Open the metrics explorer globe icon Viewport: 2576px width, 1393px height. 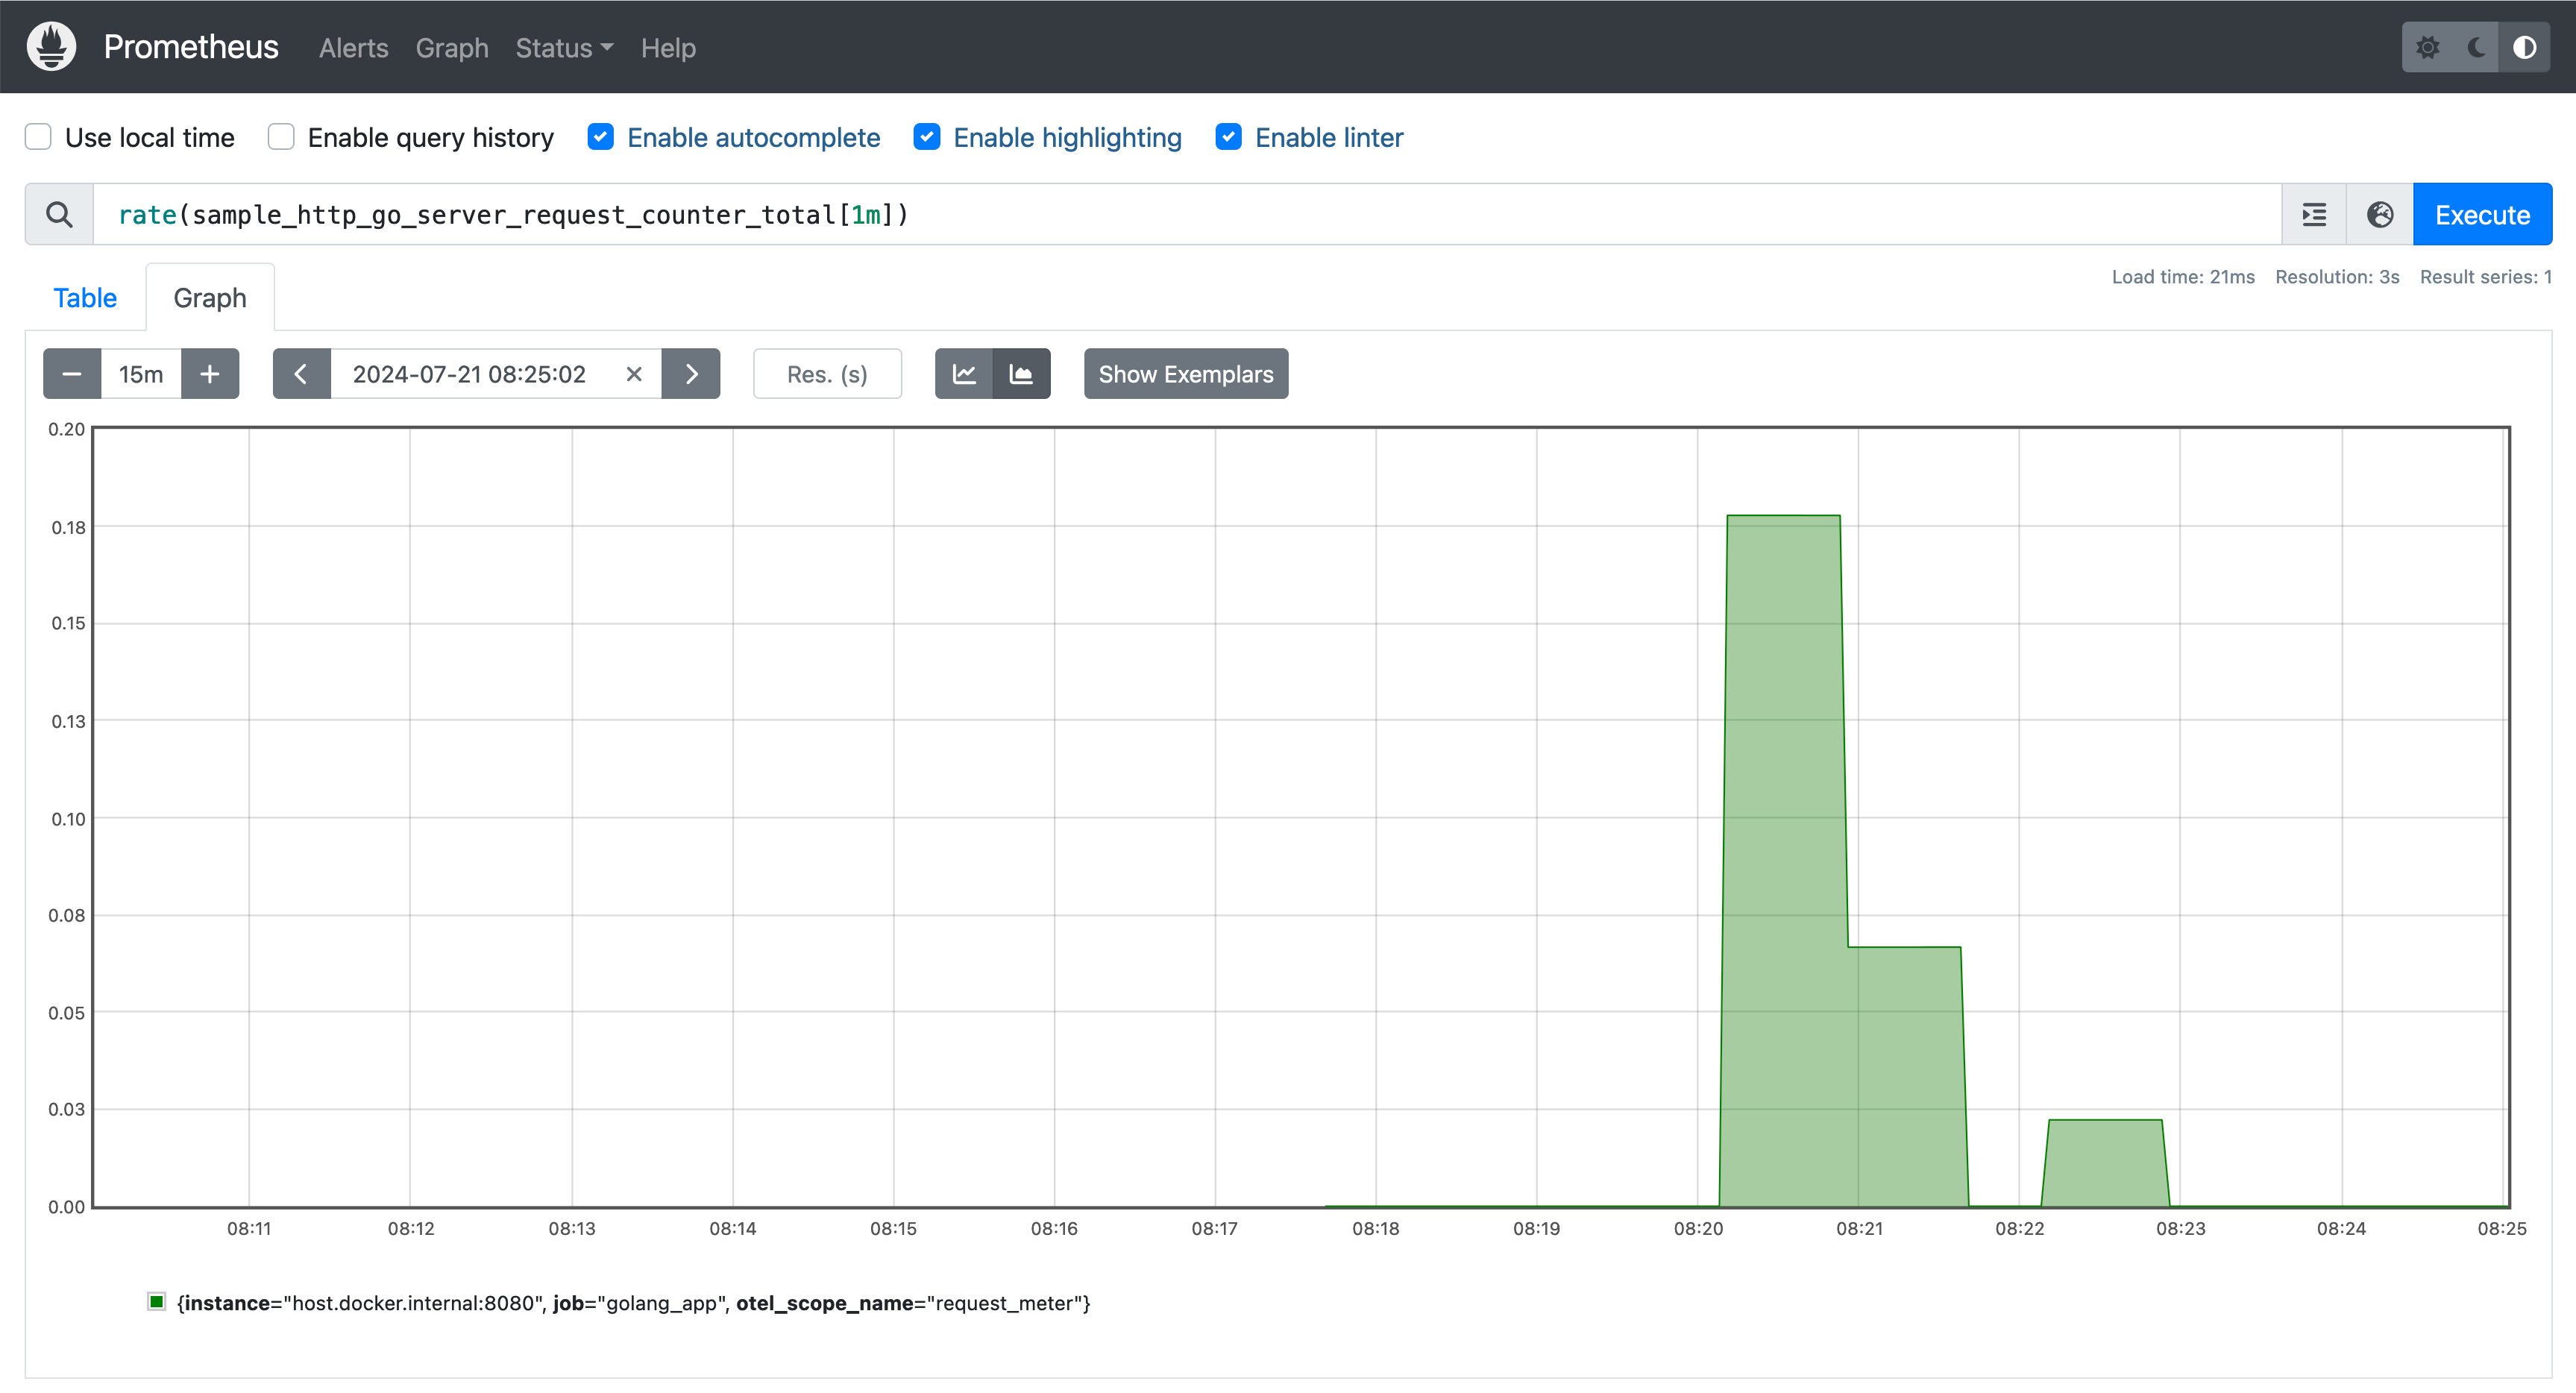tap(2380, 214)
